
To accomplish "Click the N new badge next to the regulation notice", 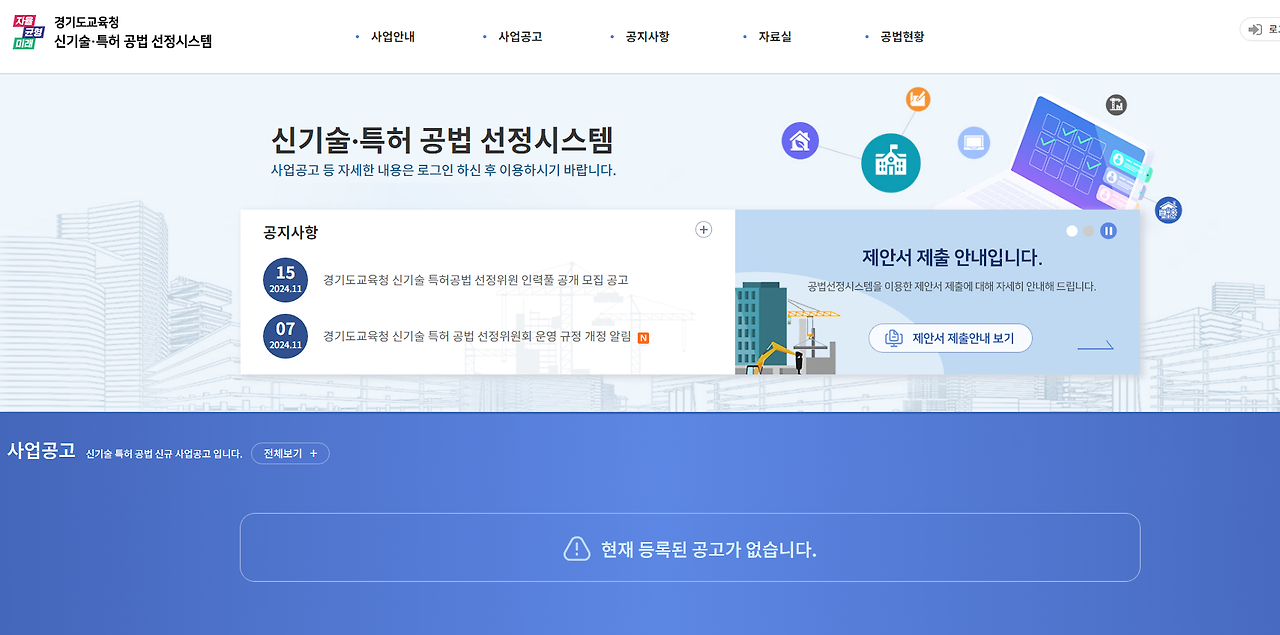I will tap(641, 338).
